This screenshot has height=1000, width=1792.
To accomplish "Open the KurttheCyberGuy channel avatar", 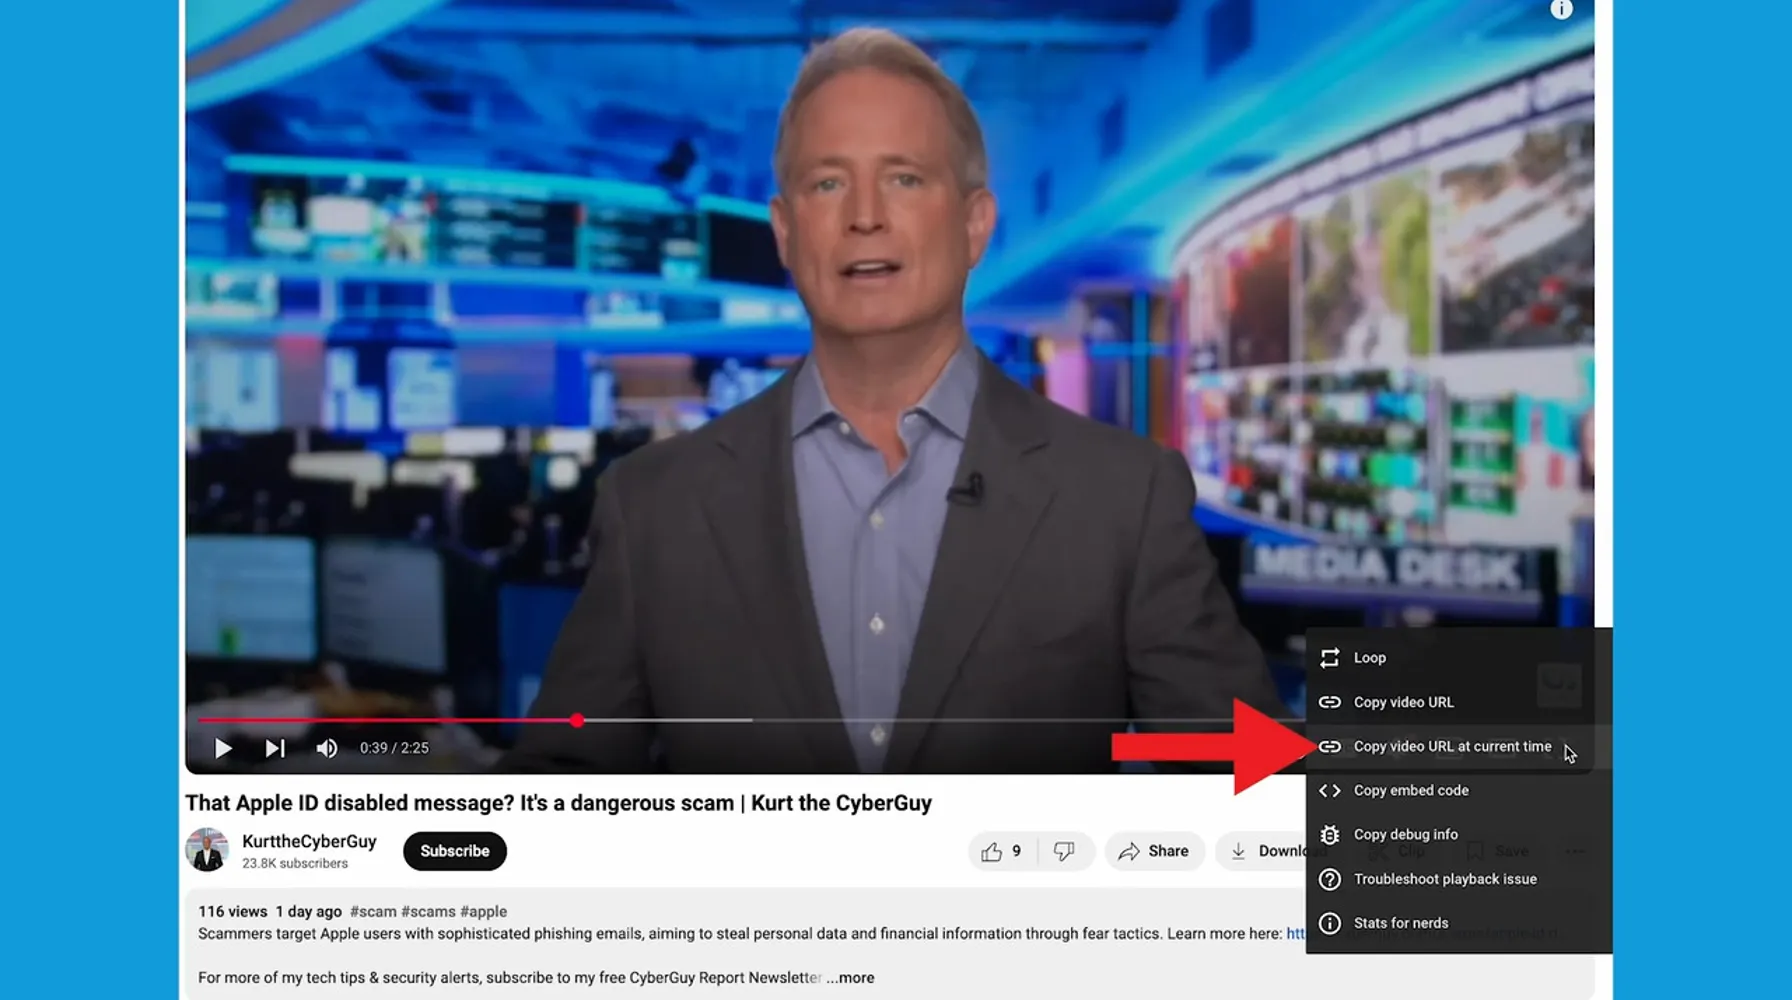I will (x=207, y=850).
